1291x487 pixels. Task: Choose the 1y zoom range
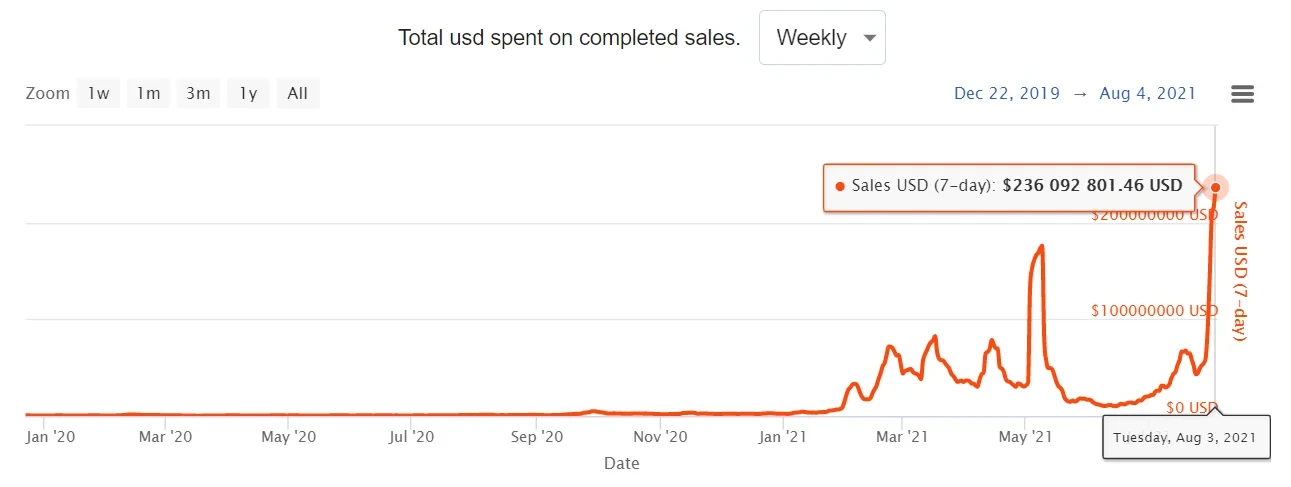click(x=248, y=94)
